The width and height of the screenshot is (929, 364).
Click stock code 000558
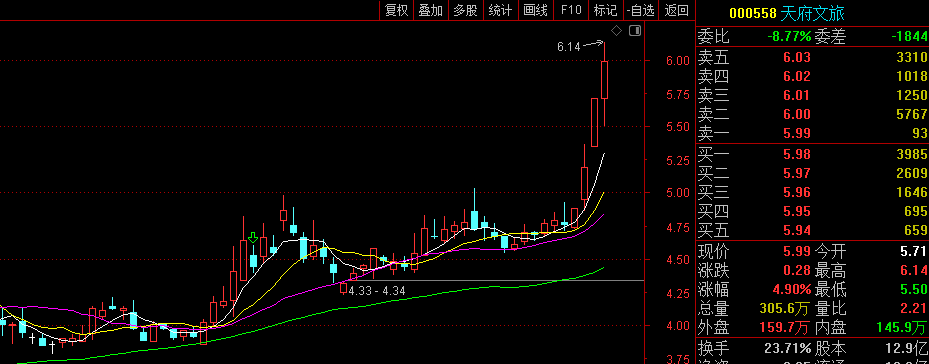coord(752,14)
